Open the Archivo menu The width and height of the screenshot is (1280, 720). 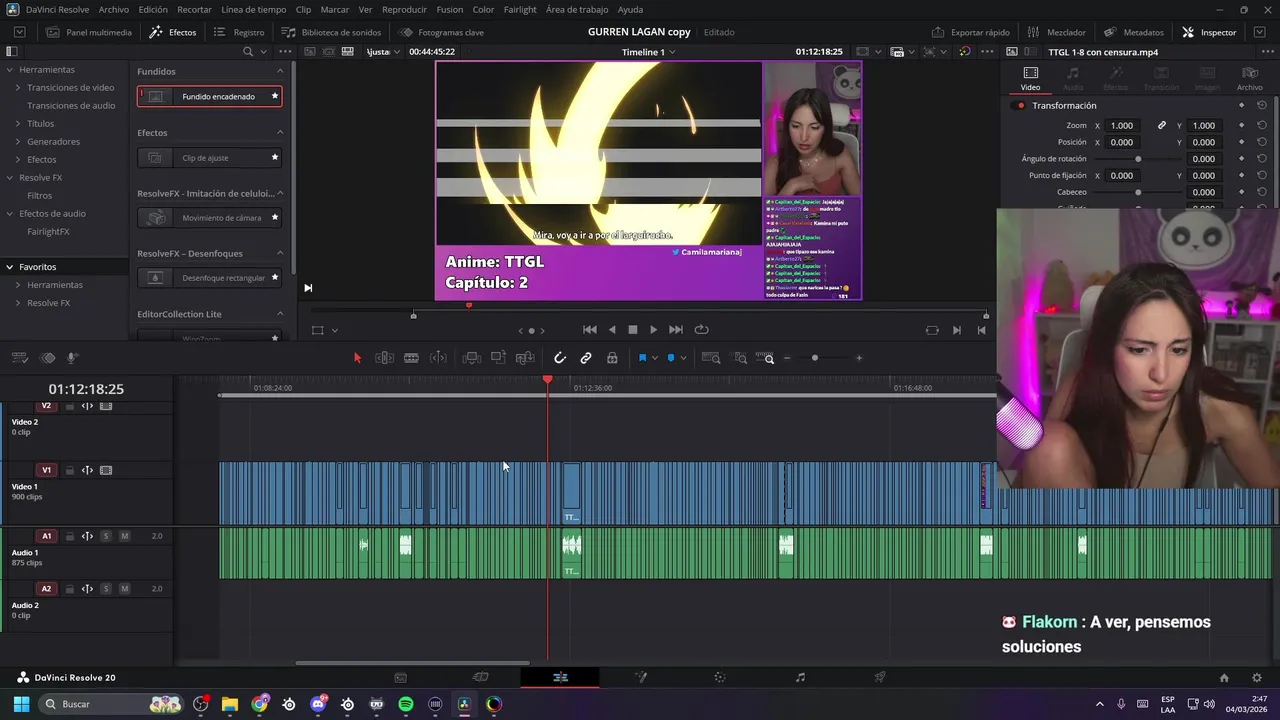click(x=114, y=9)
